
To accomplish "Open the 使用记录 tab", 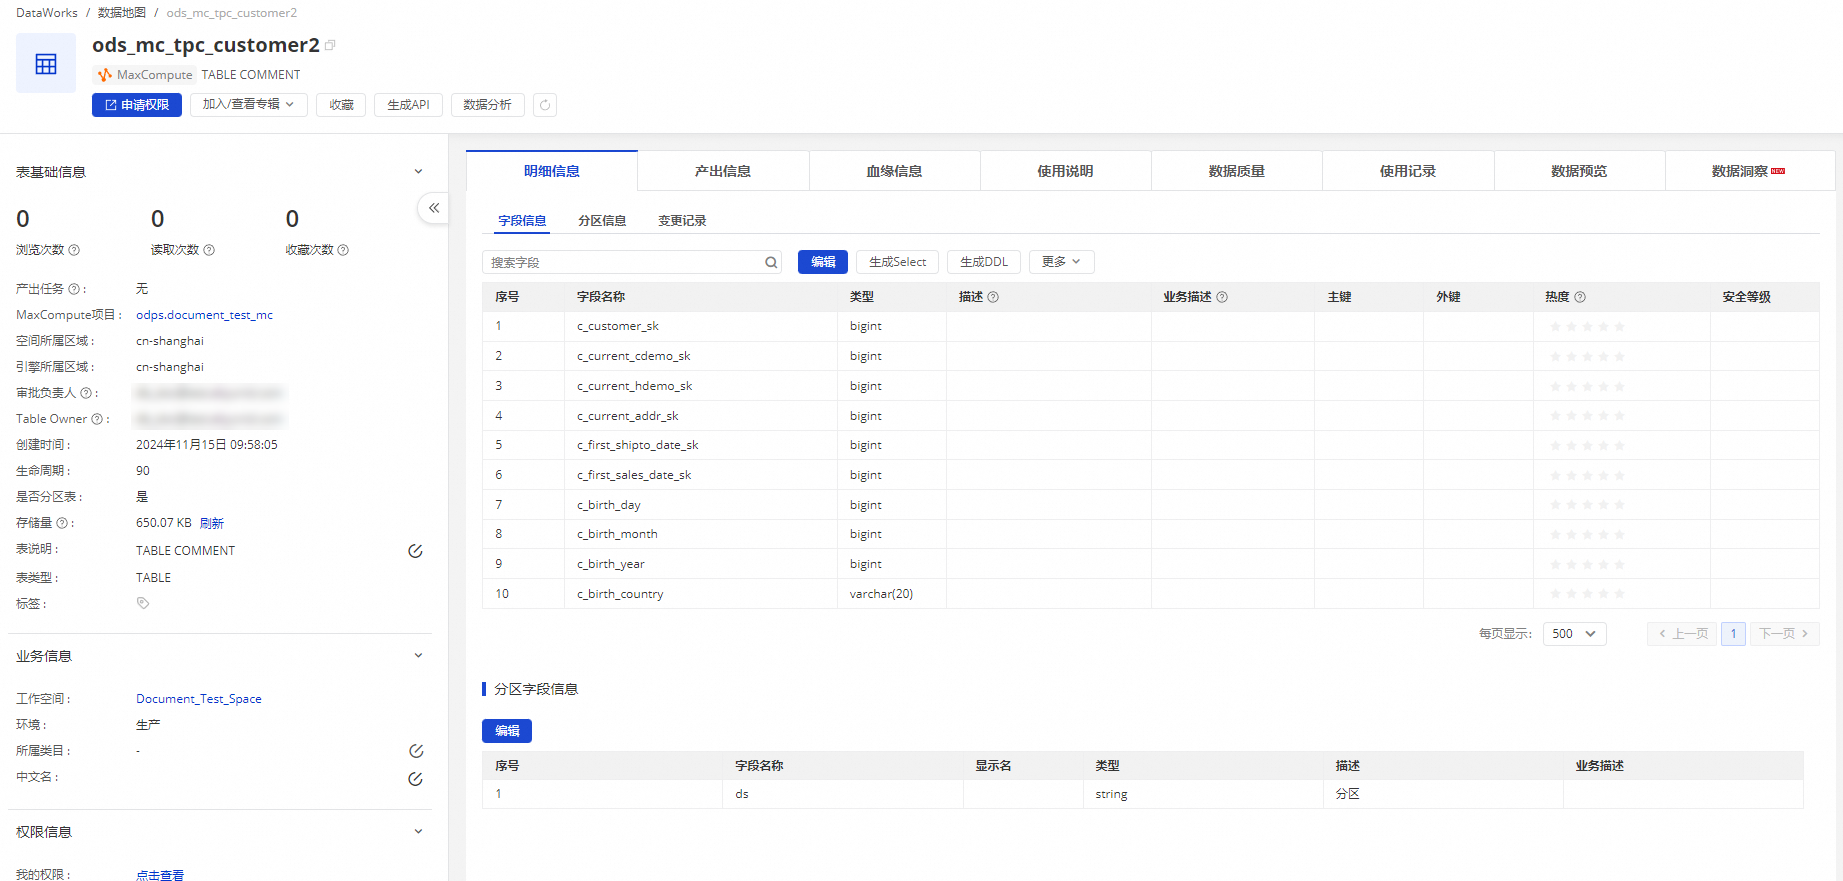I will coord(1408,171).
